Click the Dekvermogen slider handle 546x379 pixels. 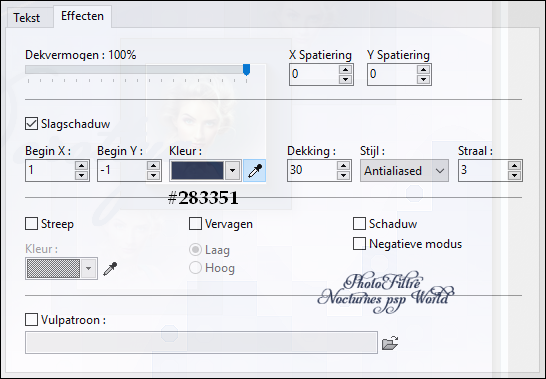click(x=247, y=70)
